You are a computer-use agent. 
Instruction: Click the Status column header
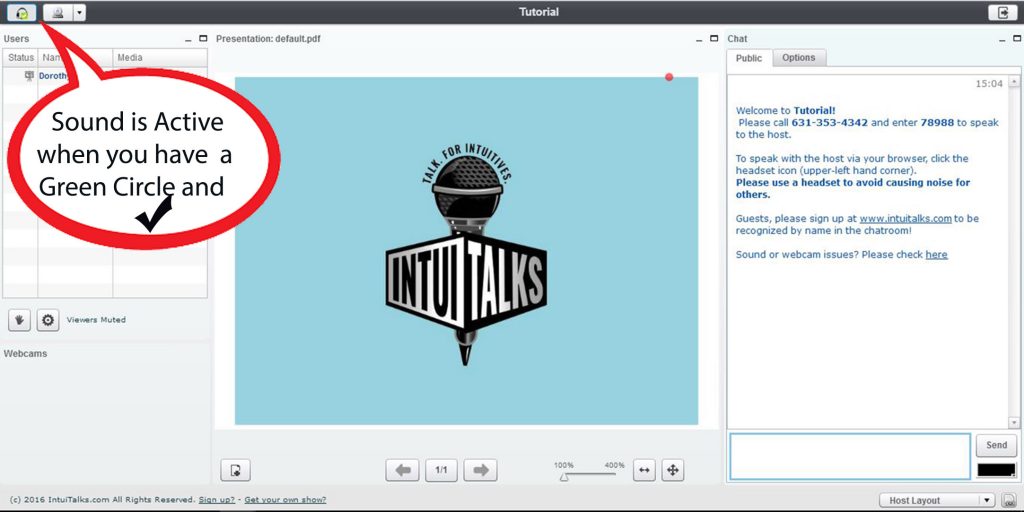coord(20,57)
